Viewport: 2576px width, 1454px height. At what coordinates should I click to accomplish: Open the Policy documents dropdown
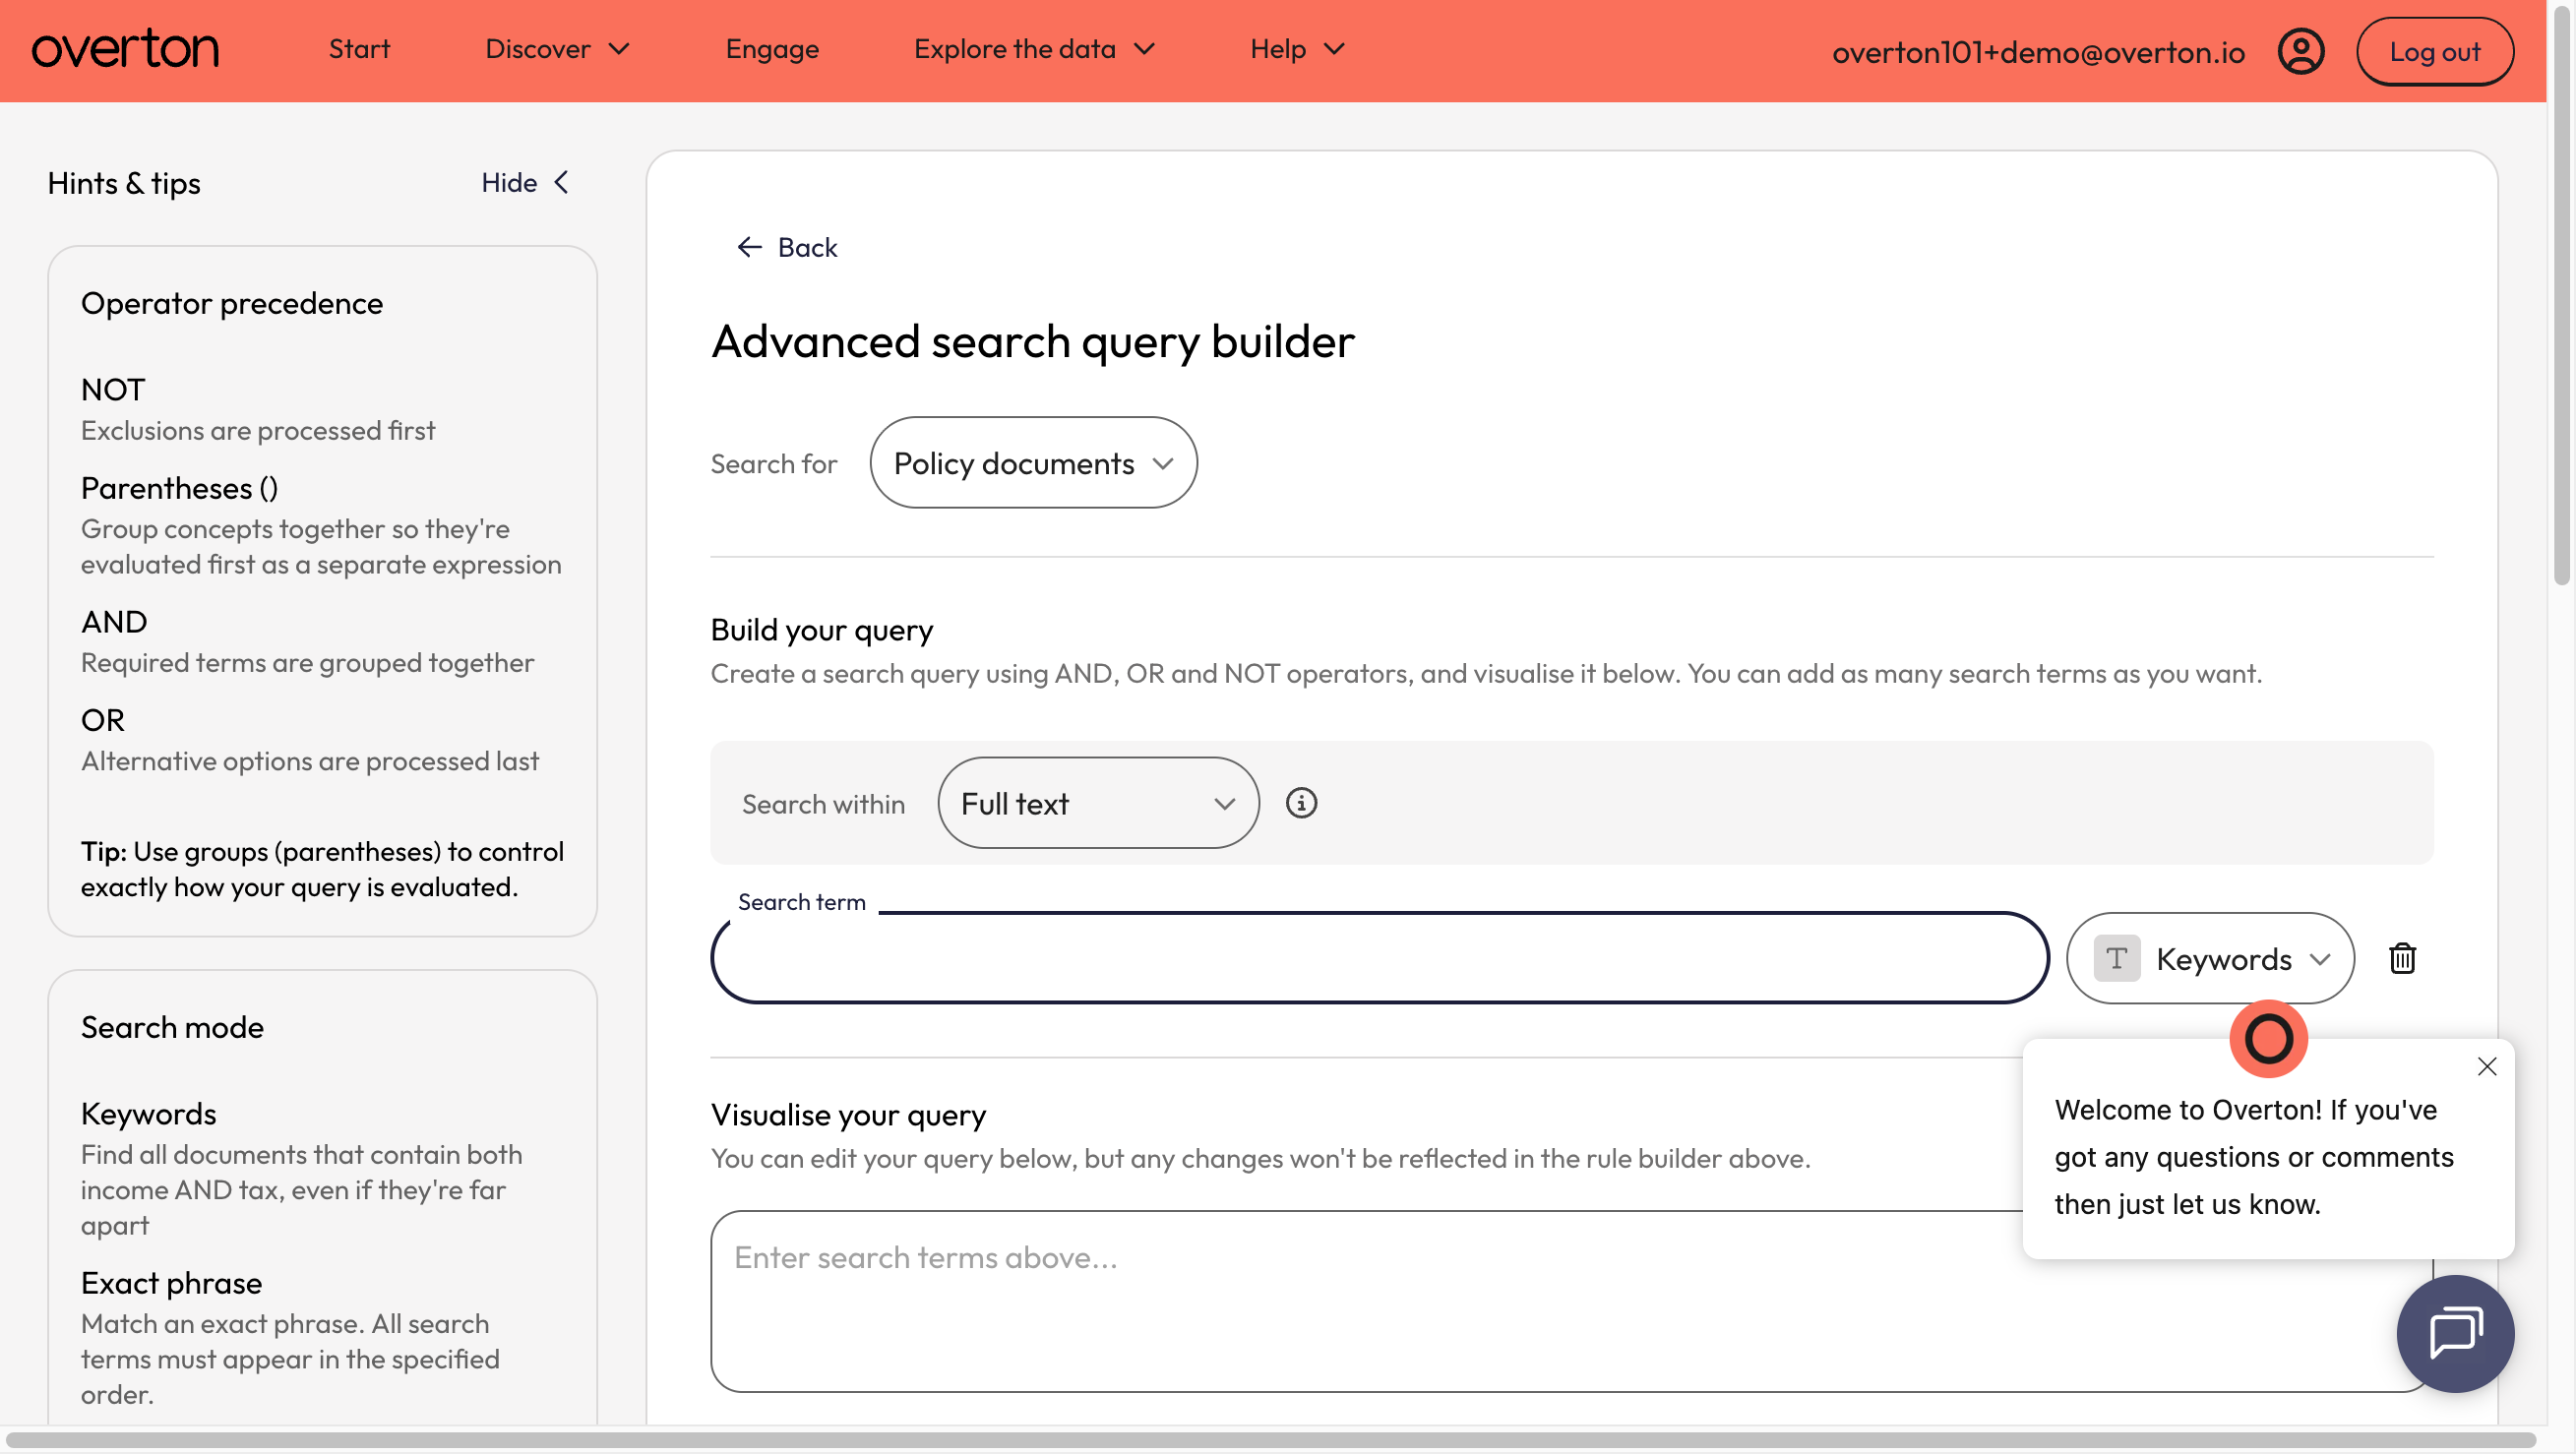[1033, 463]
